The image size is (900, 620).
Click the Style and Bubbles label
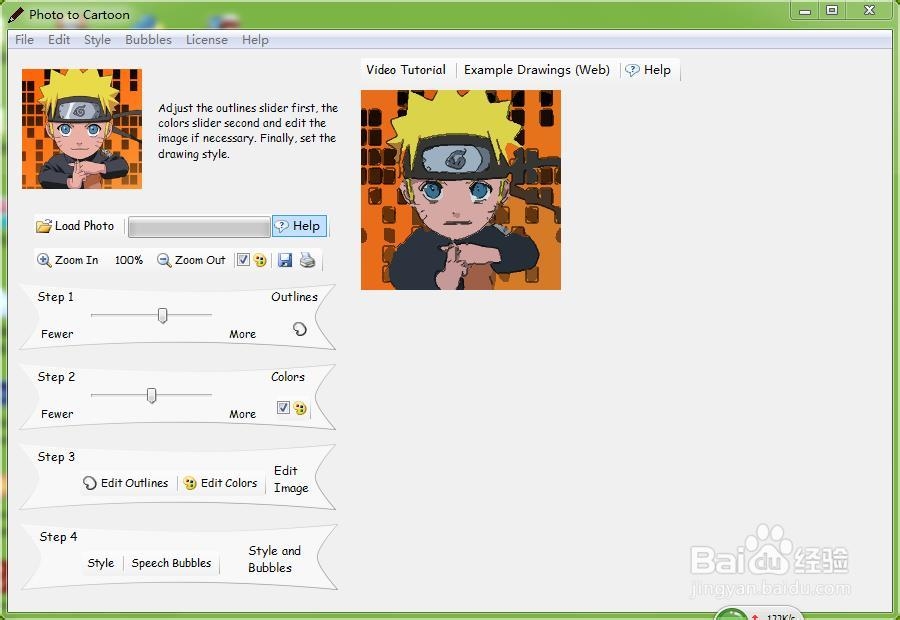pos(274,559)
